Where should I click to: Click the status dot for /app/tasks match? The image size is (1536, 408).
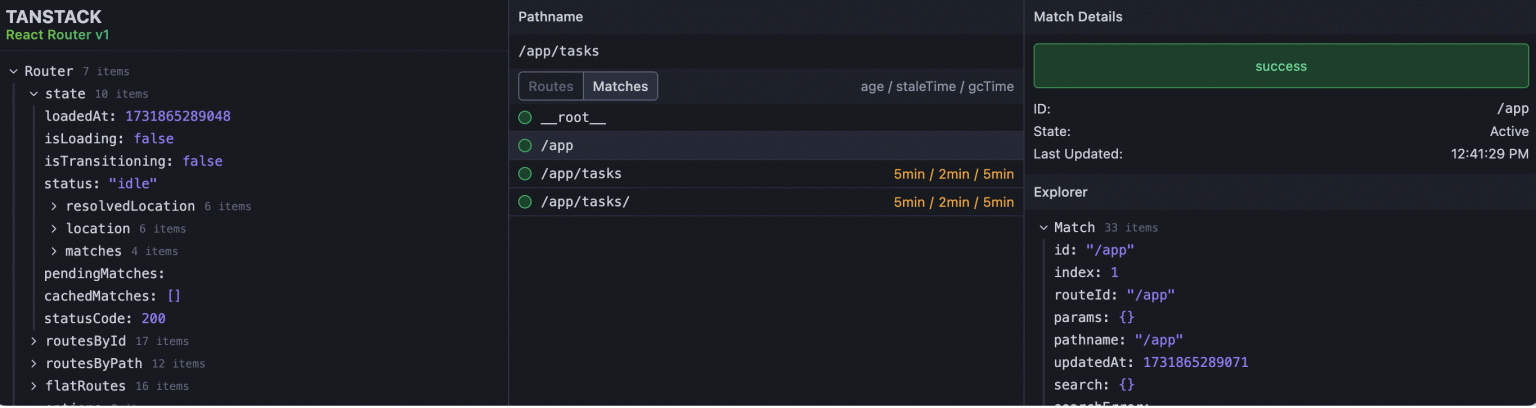tap(525, 174)
